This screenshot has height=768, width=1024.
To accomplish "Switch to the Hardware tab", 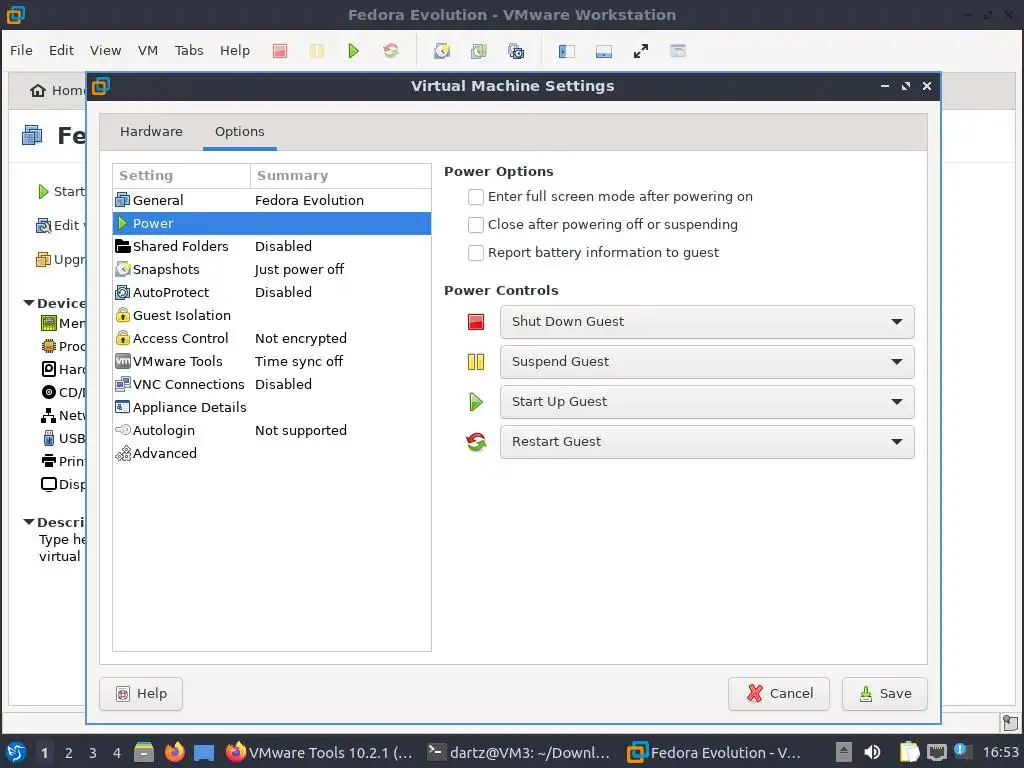I will pos(151,131).
